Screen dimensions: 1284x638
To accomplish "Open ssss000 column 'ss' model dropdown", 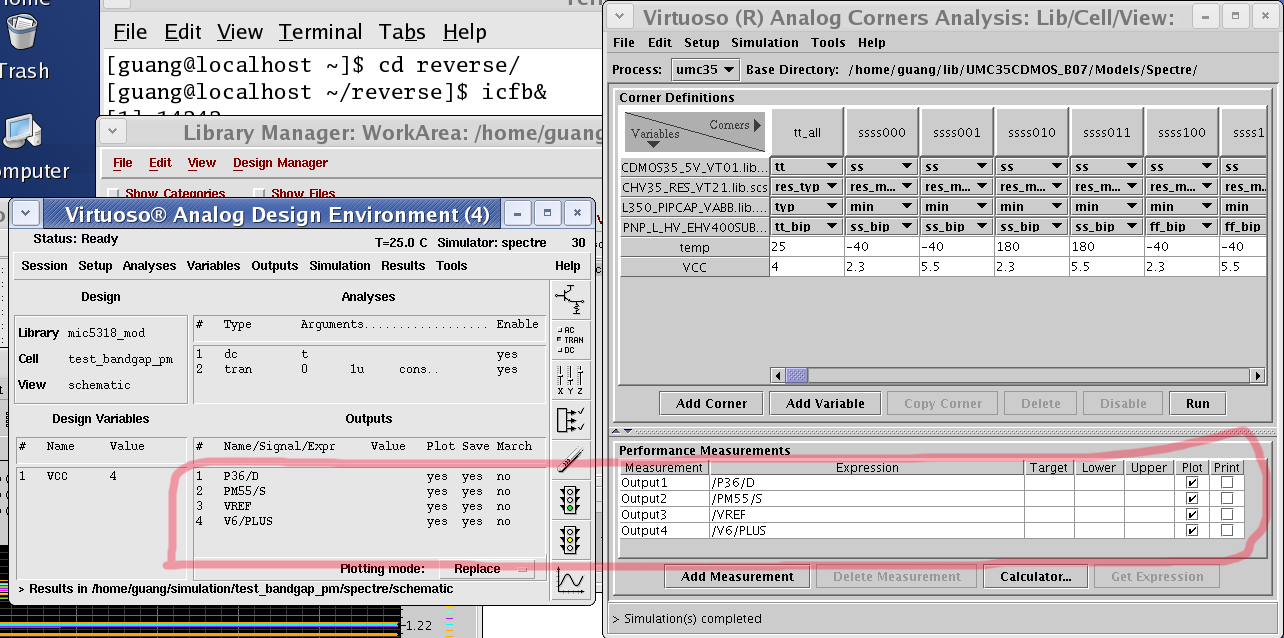I will 881,167.
